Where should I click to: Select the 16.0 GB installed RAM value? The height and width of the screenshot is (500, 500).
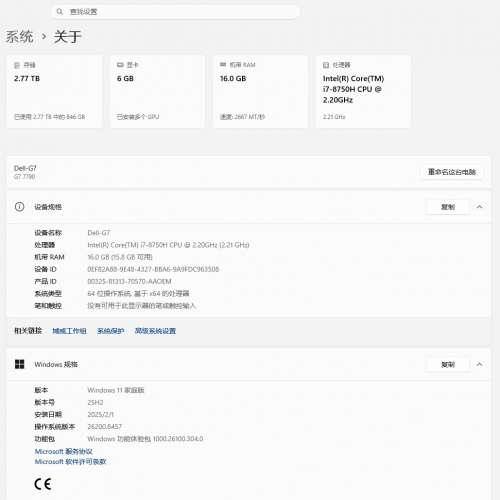point(120,257)
